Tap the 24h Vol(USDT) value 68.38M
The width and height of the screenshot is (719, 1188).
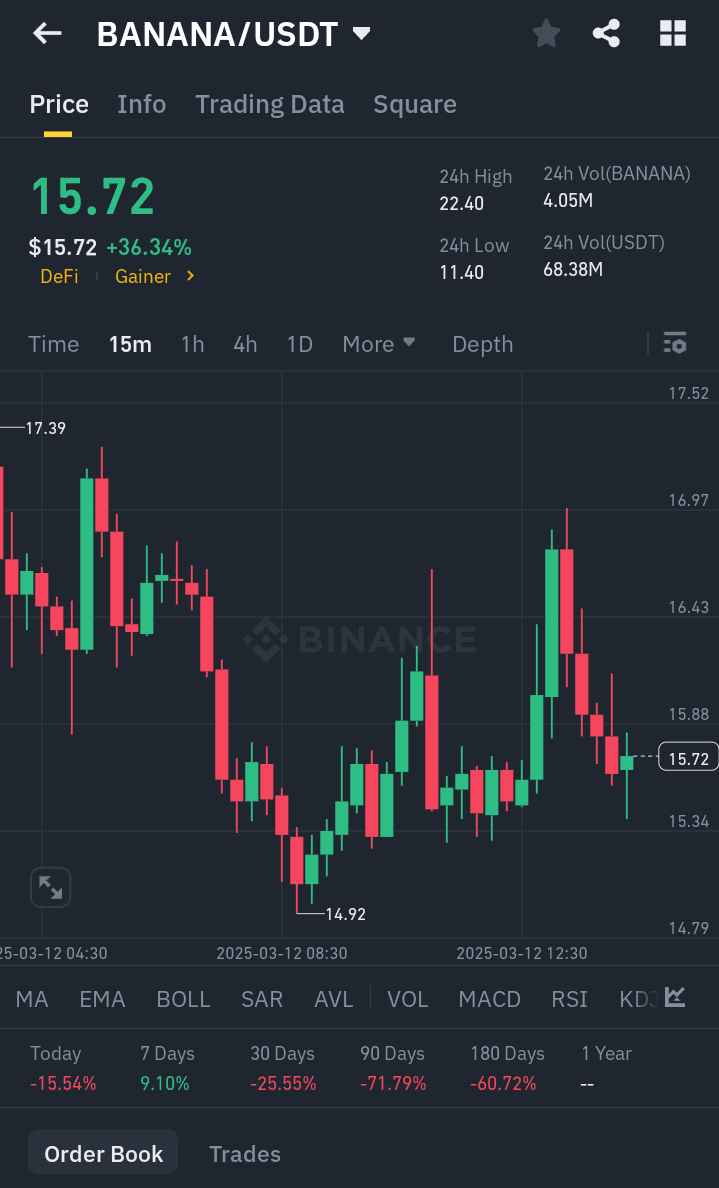[574, 269]
